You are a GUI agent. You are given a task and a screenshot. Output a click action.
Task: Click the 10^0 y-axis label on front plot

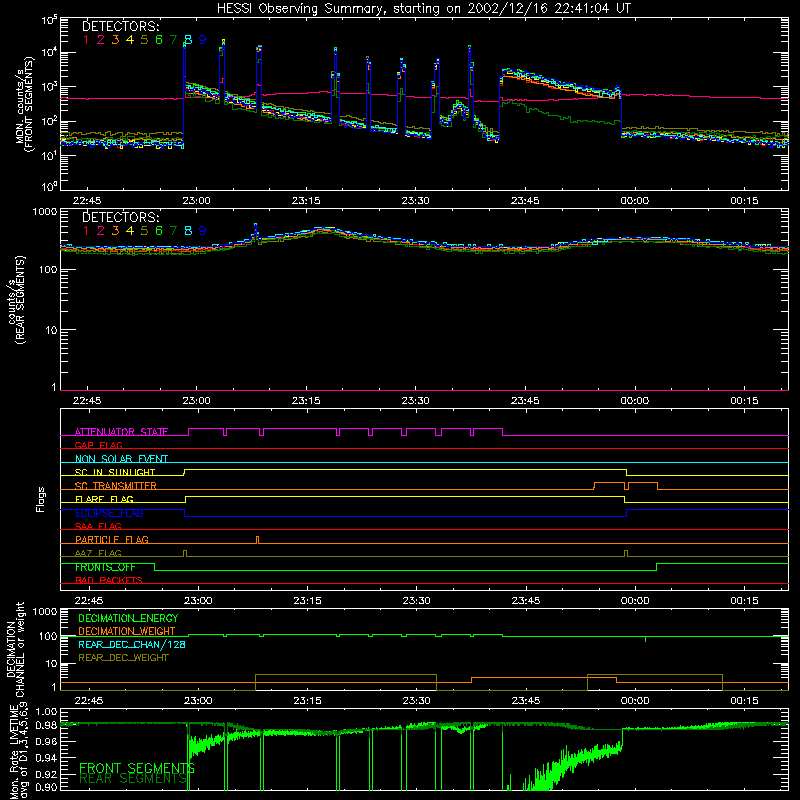48,187
